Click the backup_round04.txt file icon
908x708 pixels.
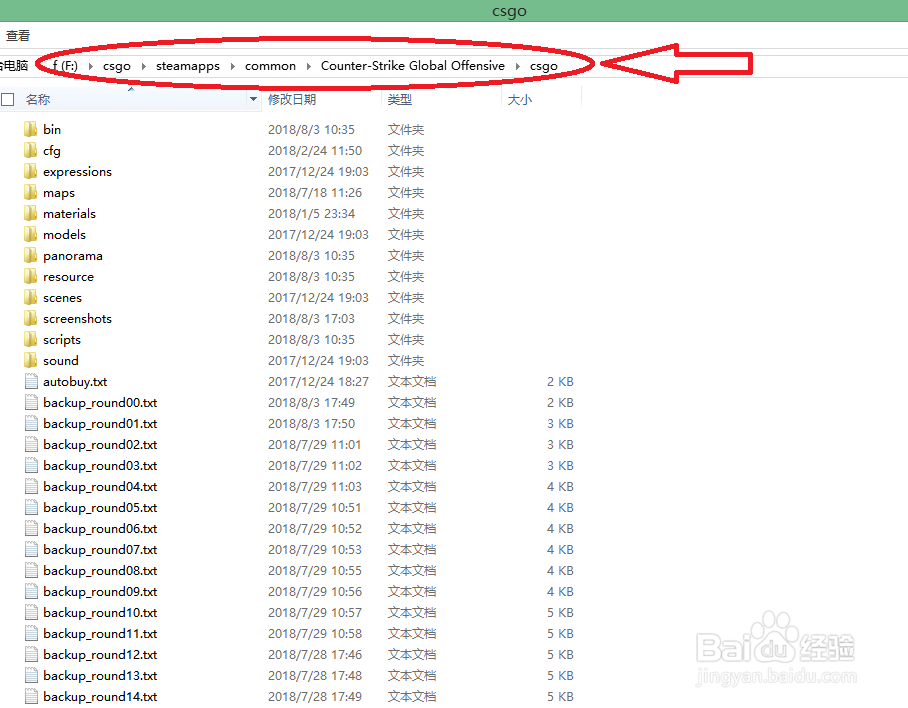pyautogui.click(x=32, y=486)
